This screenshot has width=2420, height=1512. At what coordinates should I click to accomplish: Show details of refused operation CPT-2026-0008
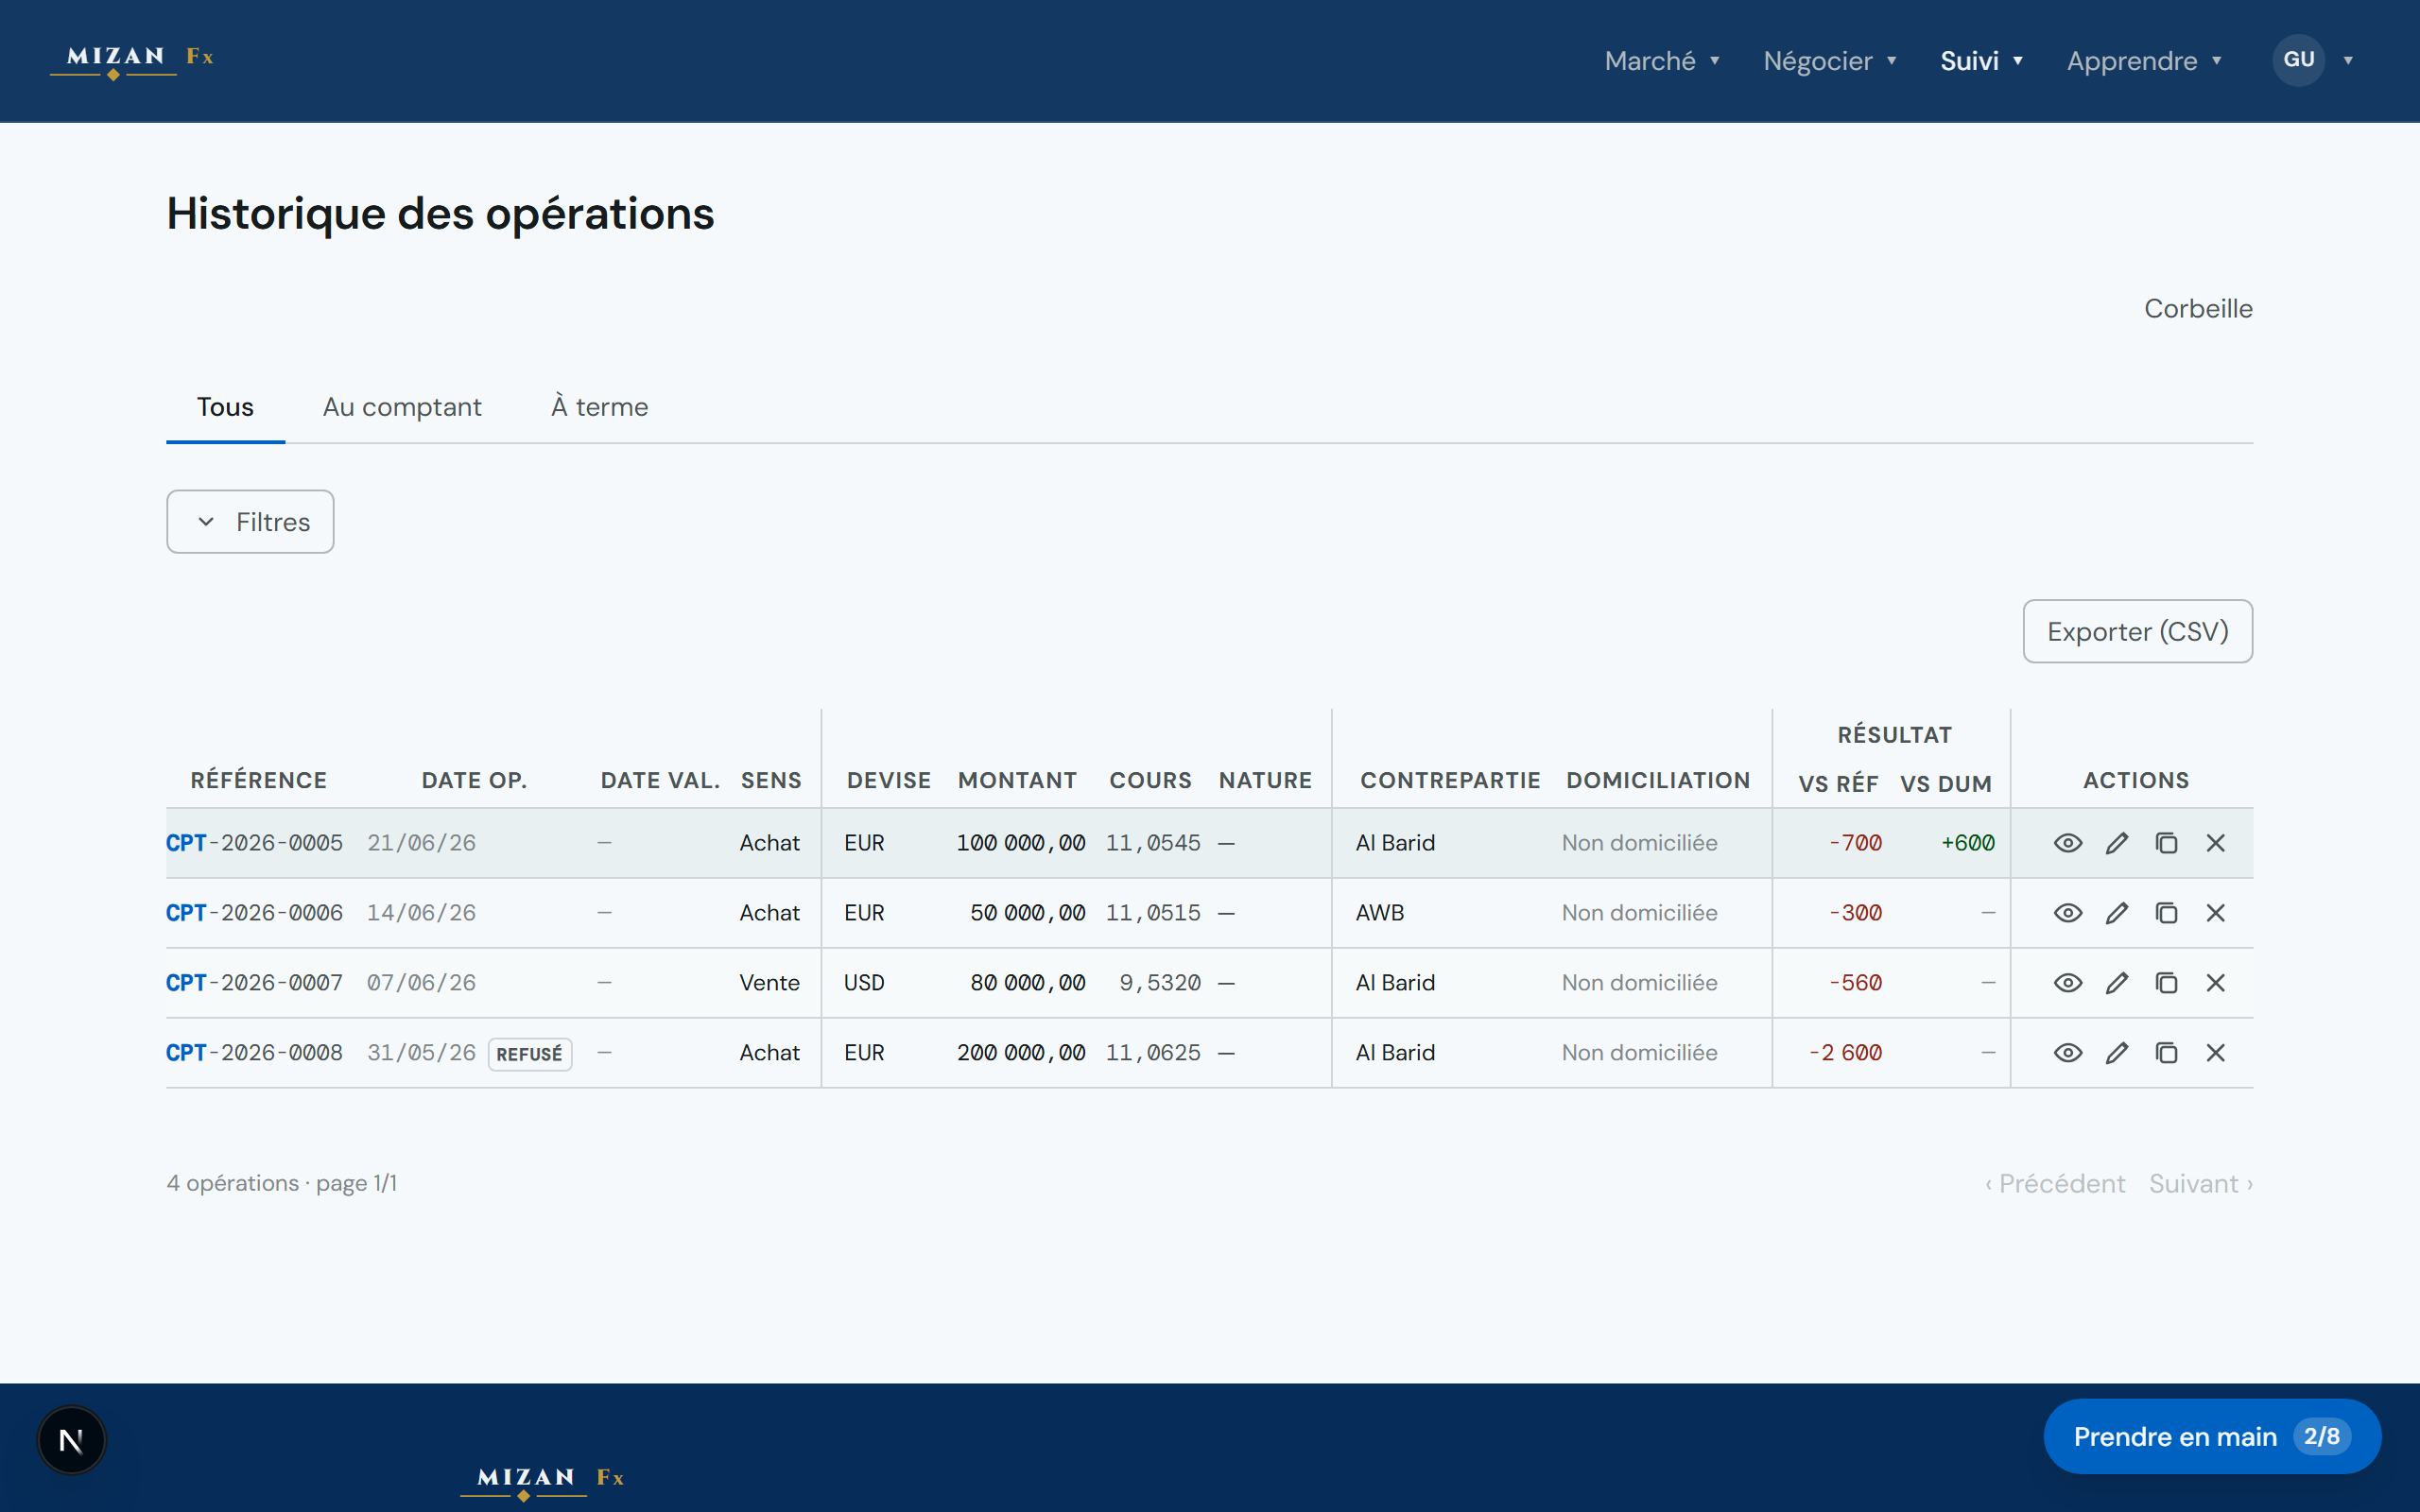[x=2068, y=1053]
